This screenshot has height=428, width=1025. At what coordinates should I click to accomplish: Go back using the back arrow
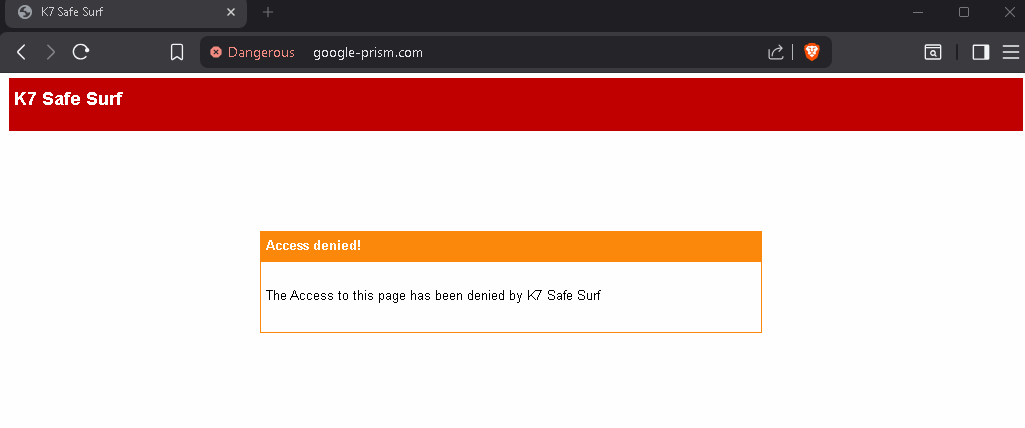(x=21, y=52)
